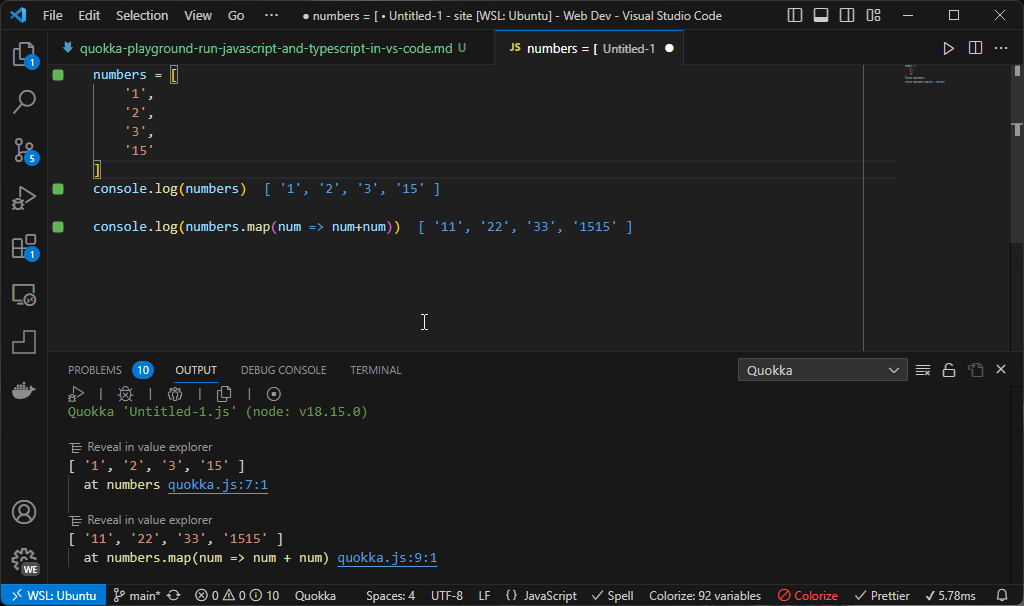Open Source Control with 5 pending changes
This screenshot has height=606, width=1024.
point(24,150)
